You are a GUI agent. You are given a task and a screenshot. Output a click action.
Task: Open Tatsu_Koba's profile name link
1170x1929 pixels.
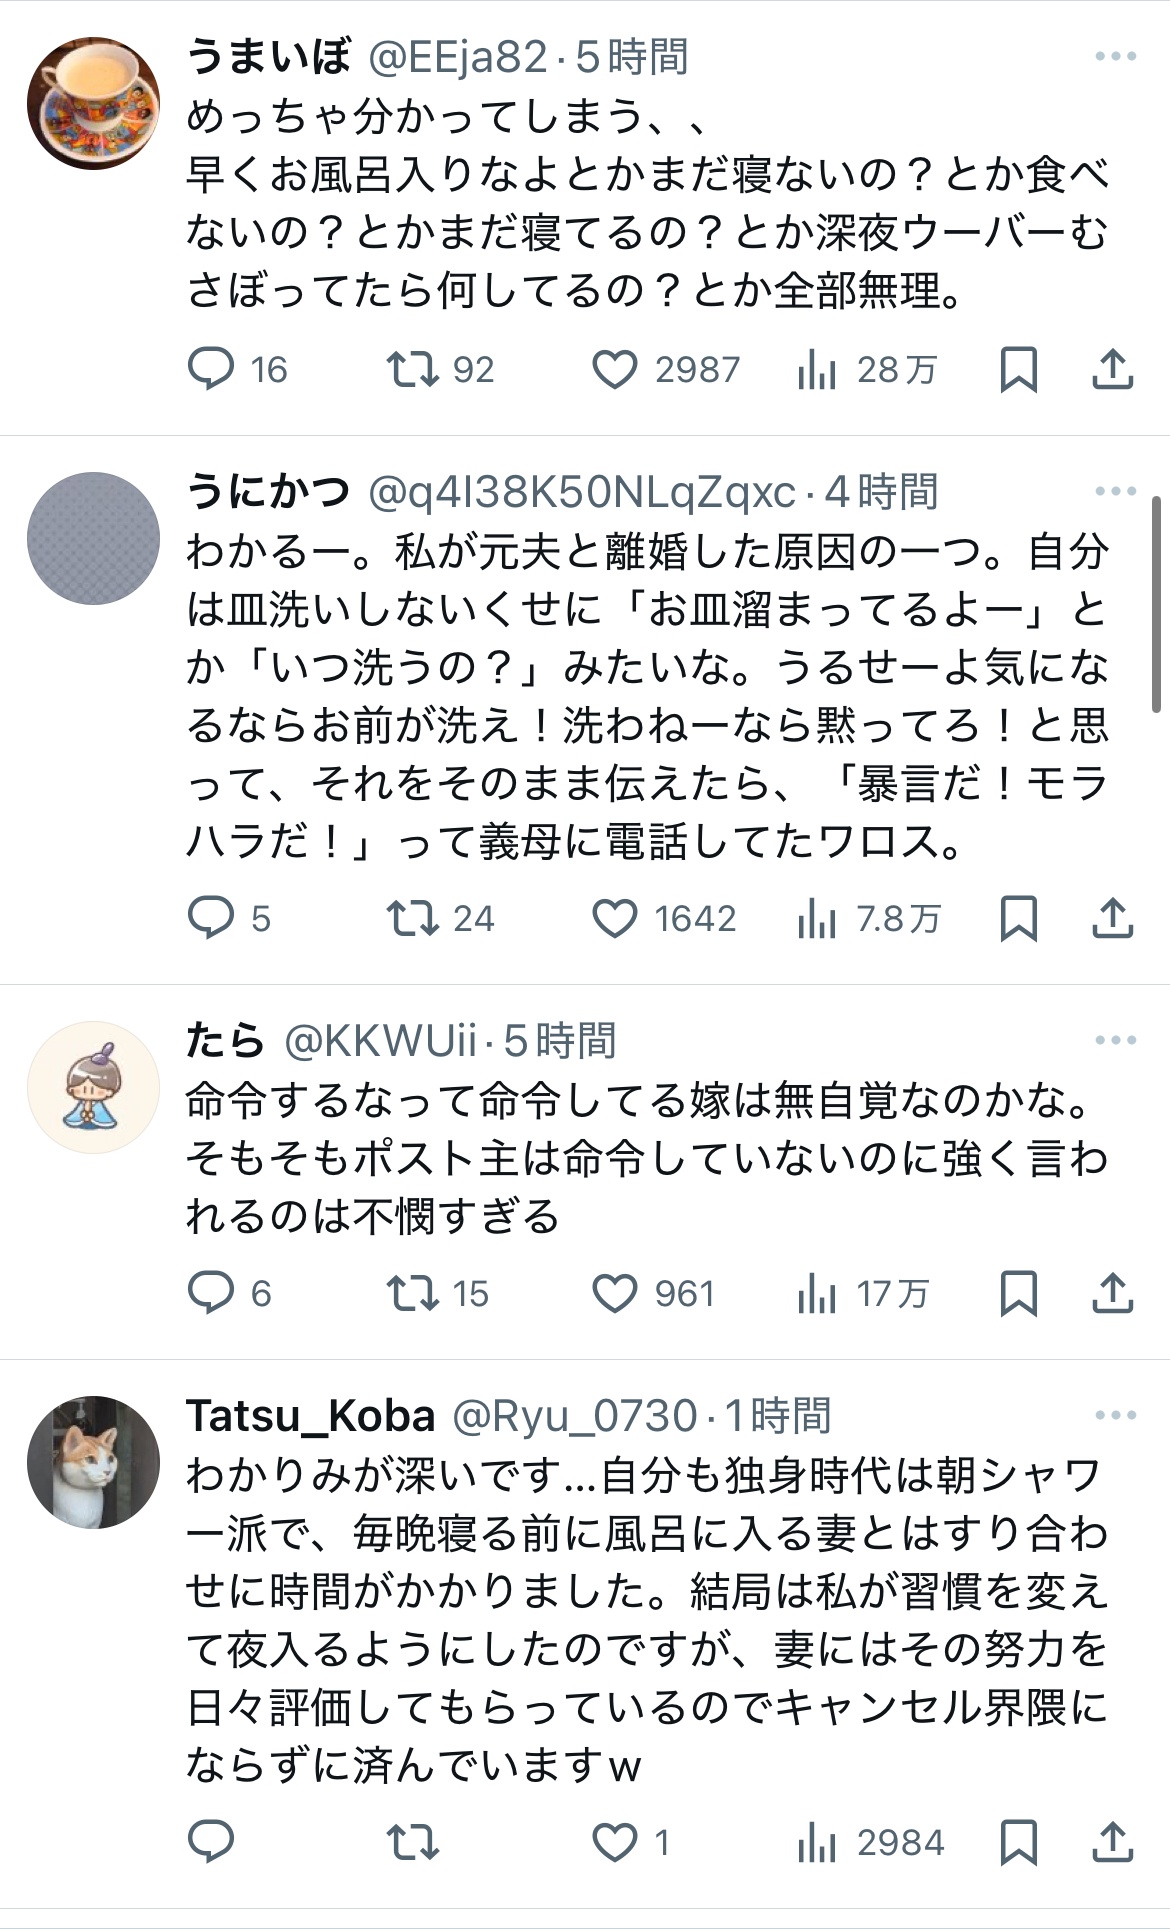pos(310,1416)
